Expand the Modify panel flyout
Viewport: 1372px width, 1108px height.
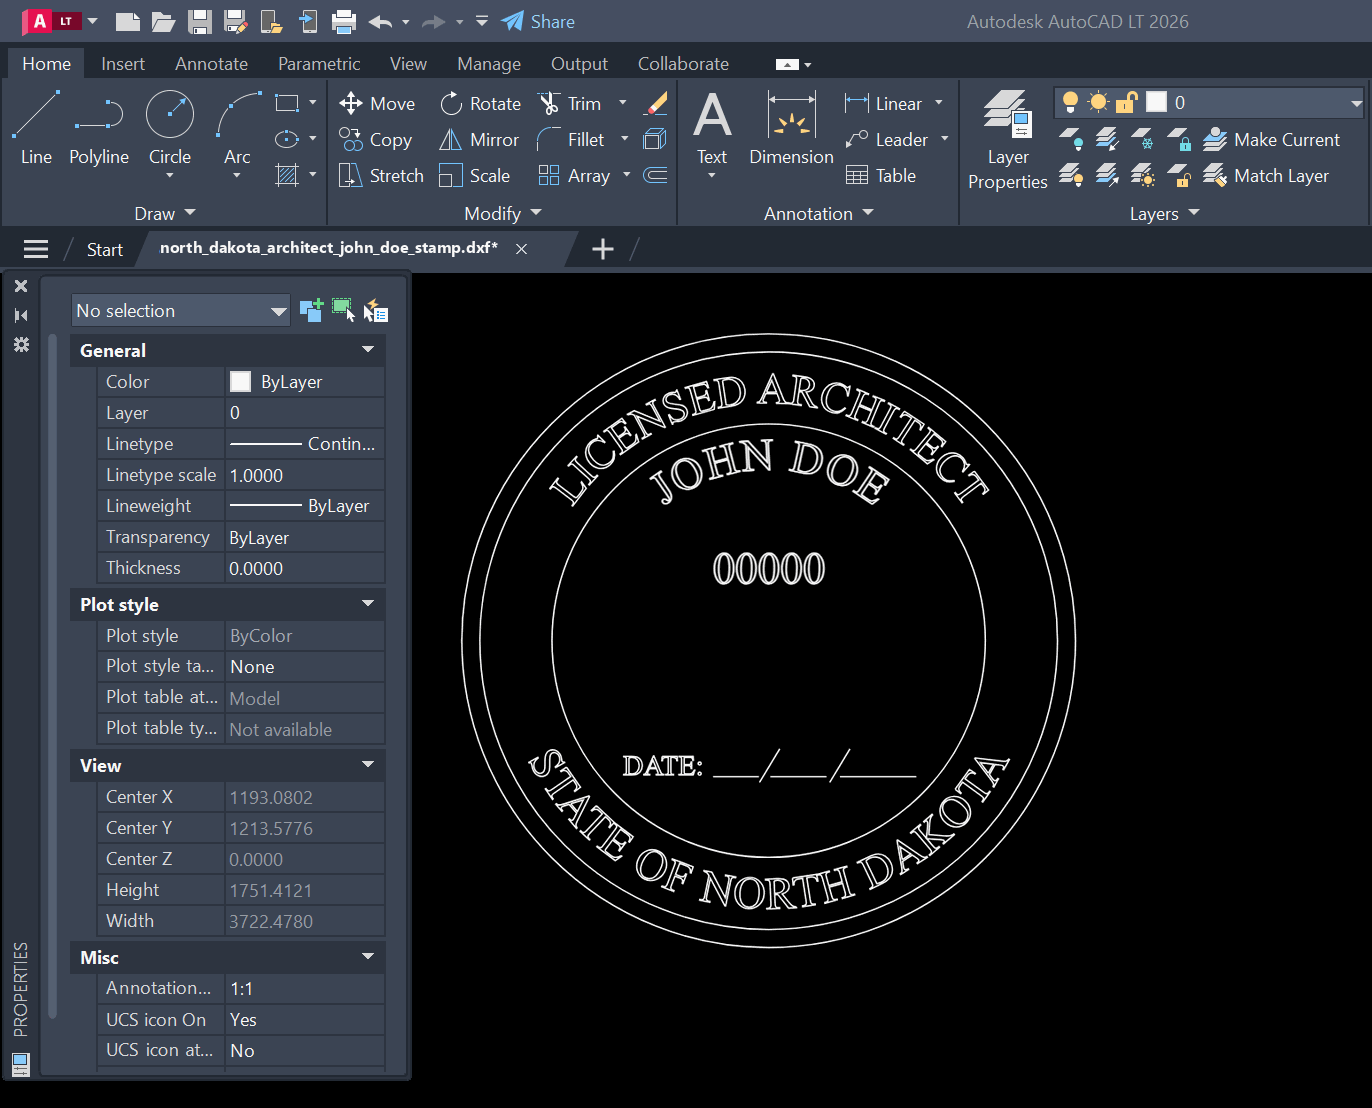pos(502,213)
